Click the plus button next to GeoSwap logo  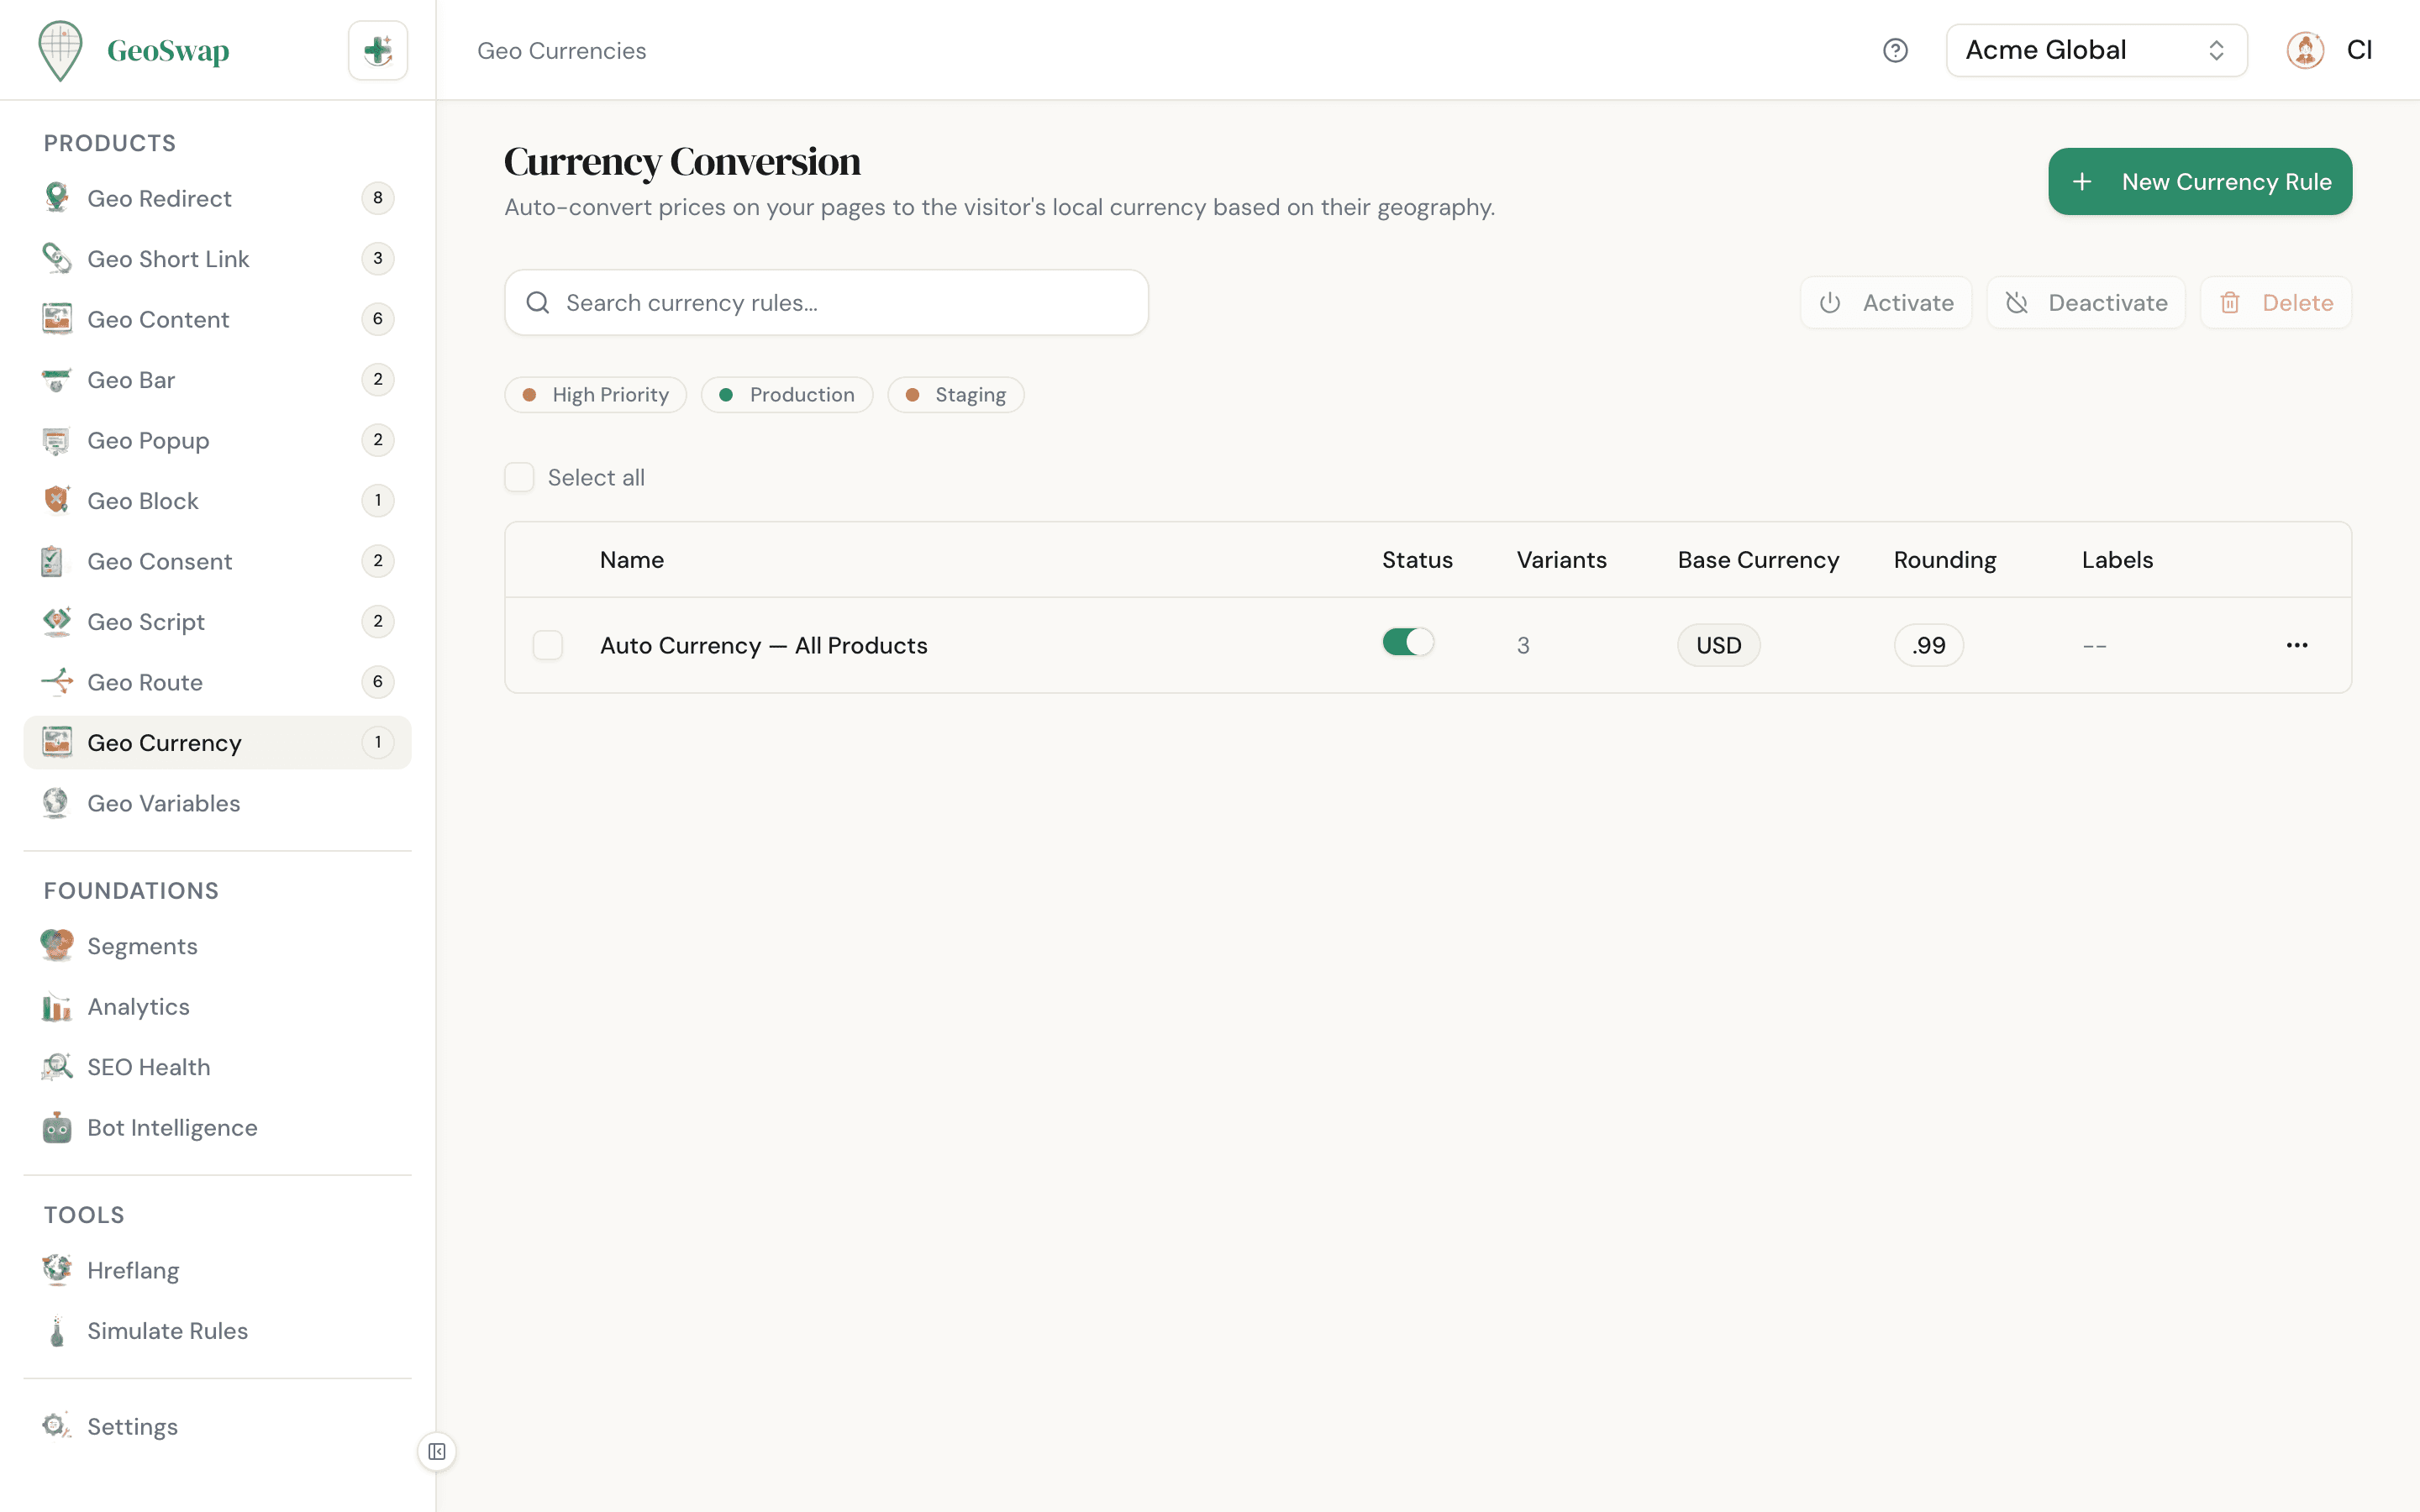click(x=377, y=49)
